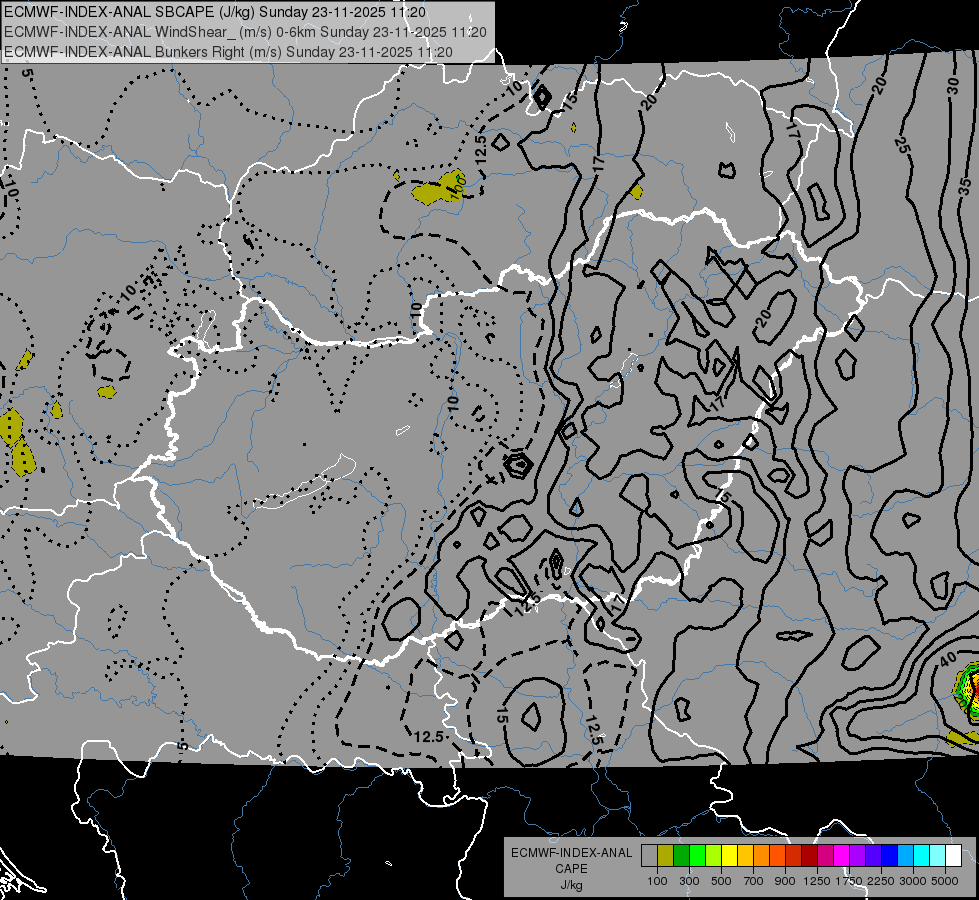979x900 pixels.
Task: Click the SBCAPE title line at top
Action: pos(215,12)
